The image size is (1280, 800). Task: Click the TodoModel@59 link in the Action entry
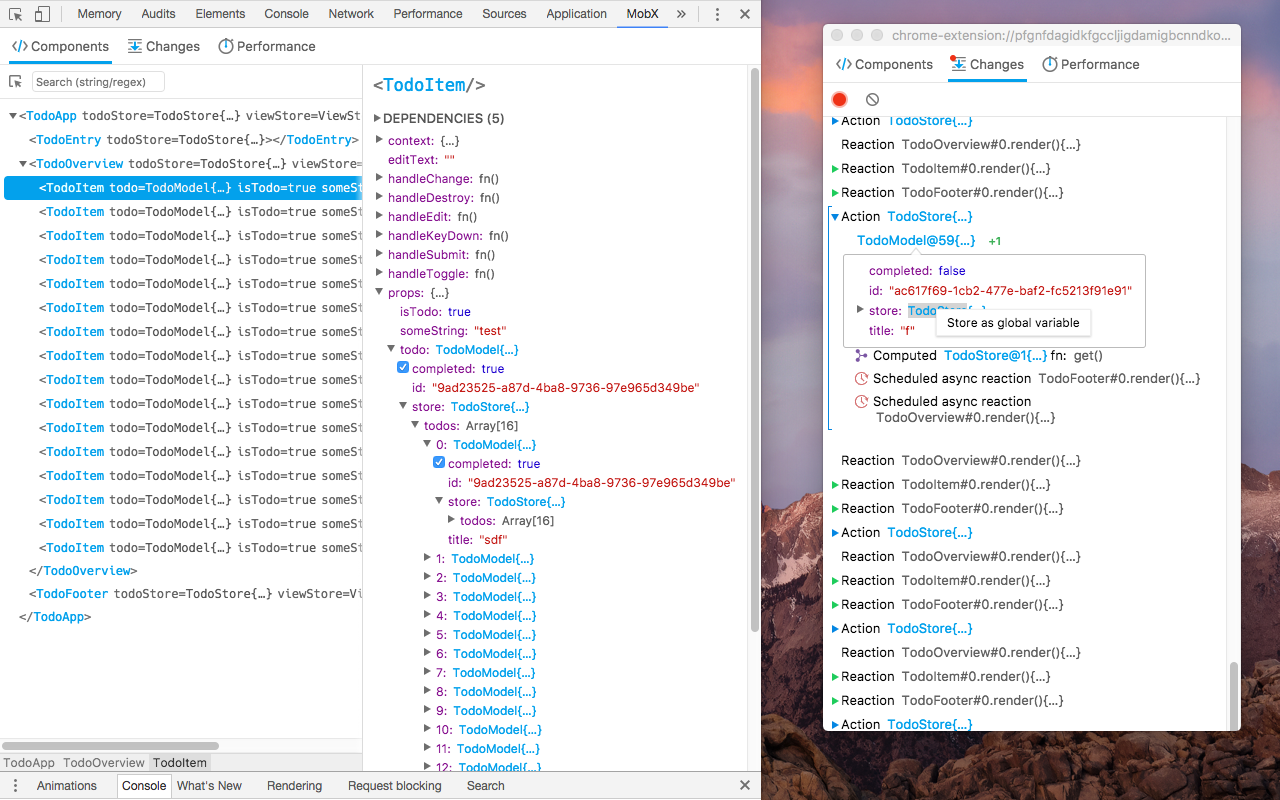pos(916,240)
